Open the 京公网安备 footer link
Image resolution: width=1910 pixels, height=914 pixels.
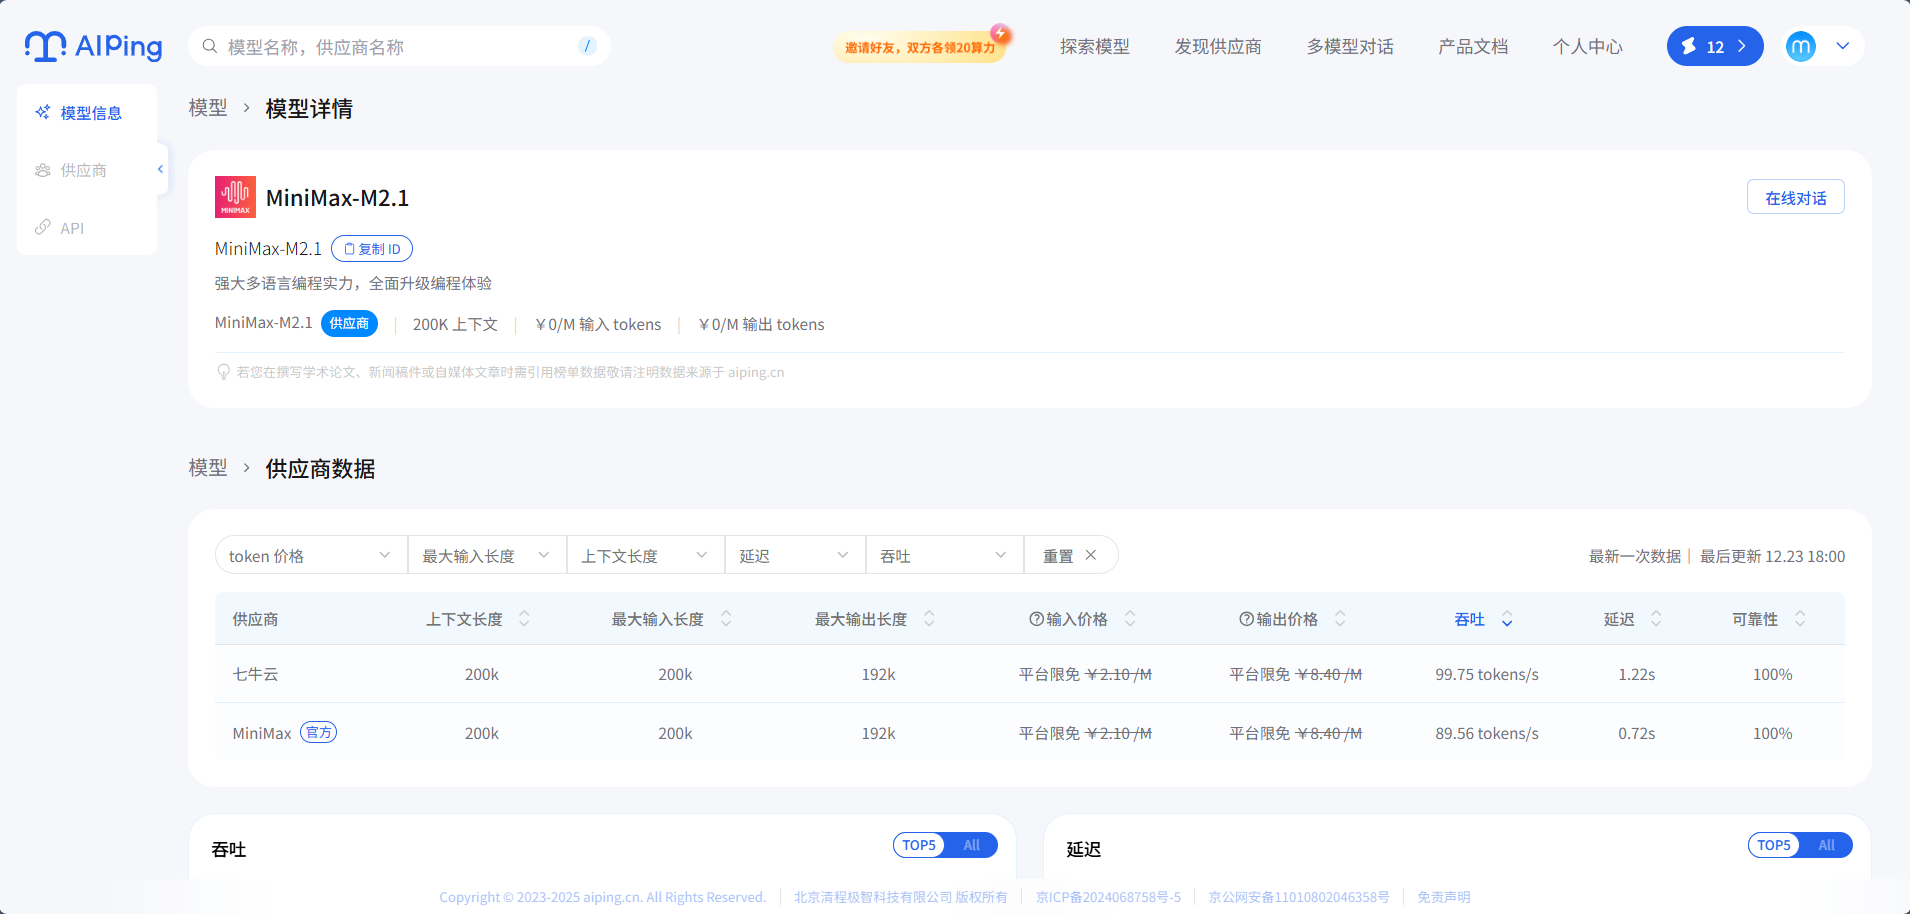point(1299,897)
